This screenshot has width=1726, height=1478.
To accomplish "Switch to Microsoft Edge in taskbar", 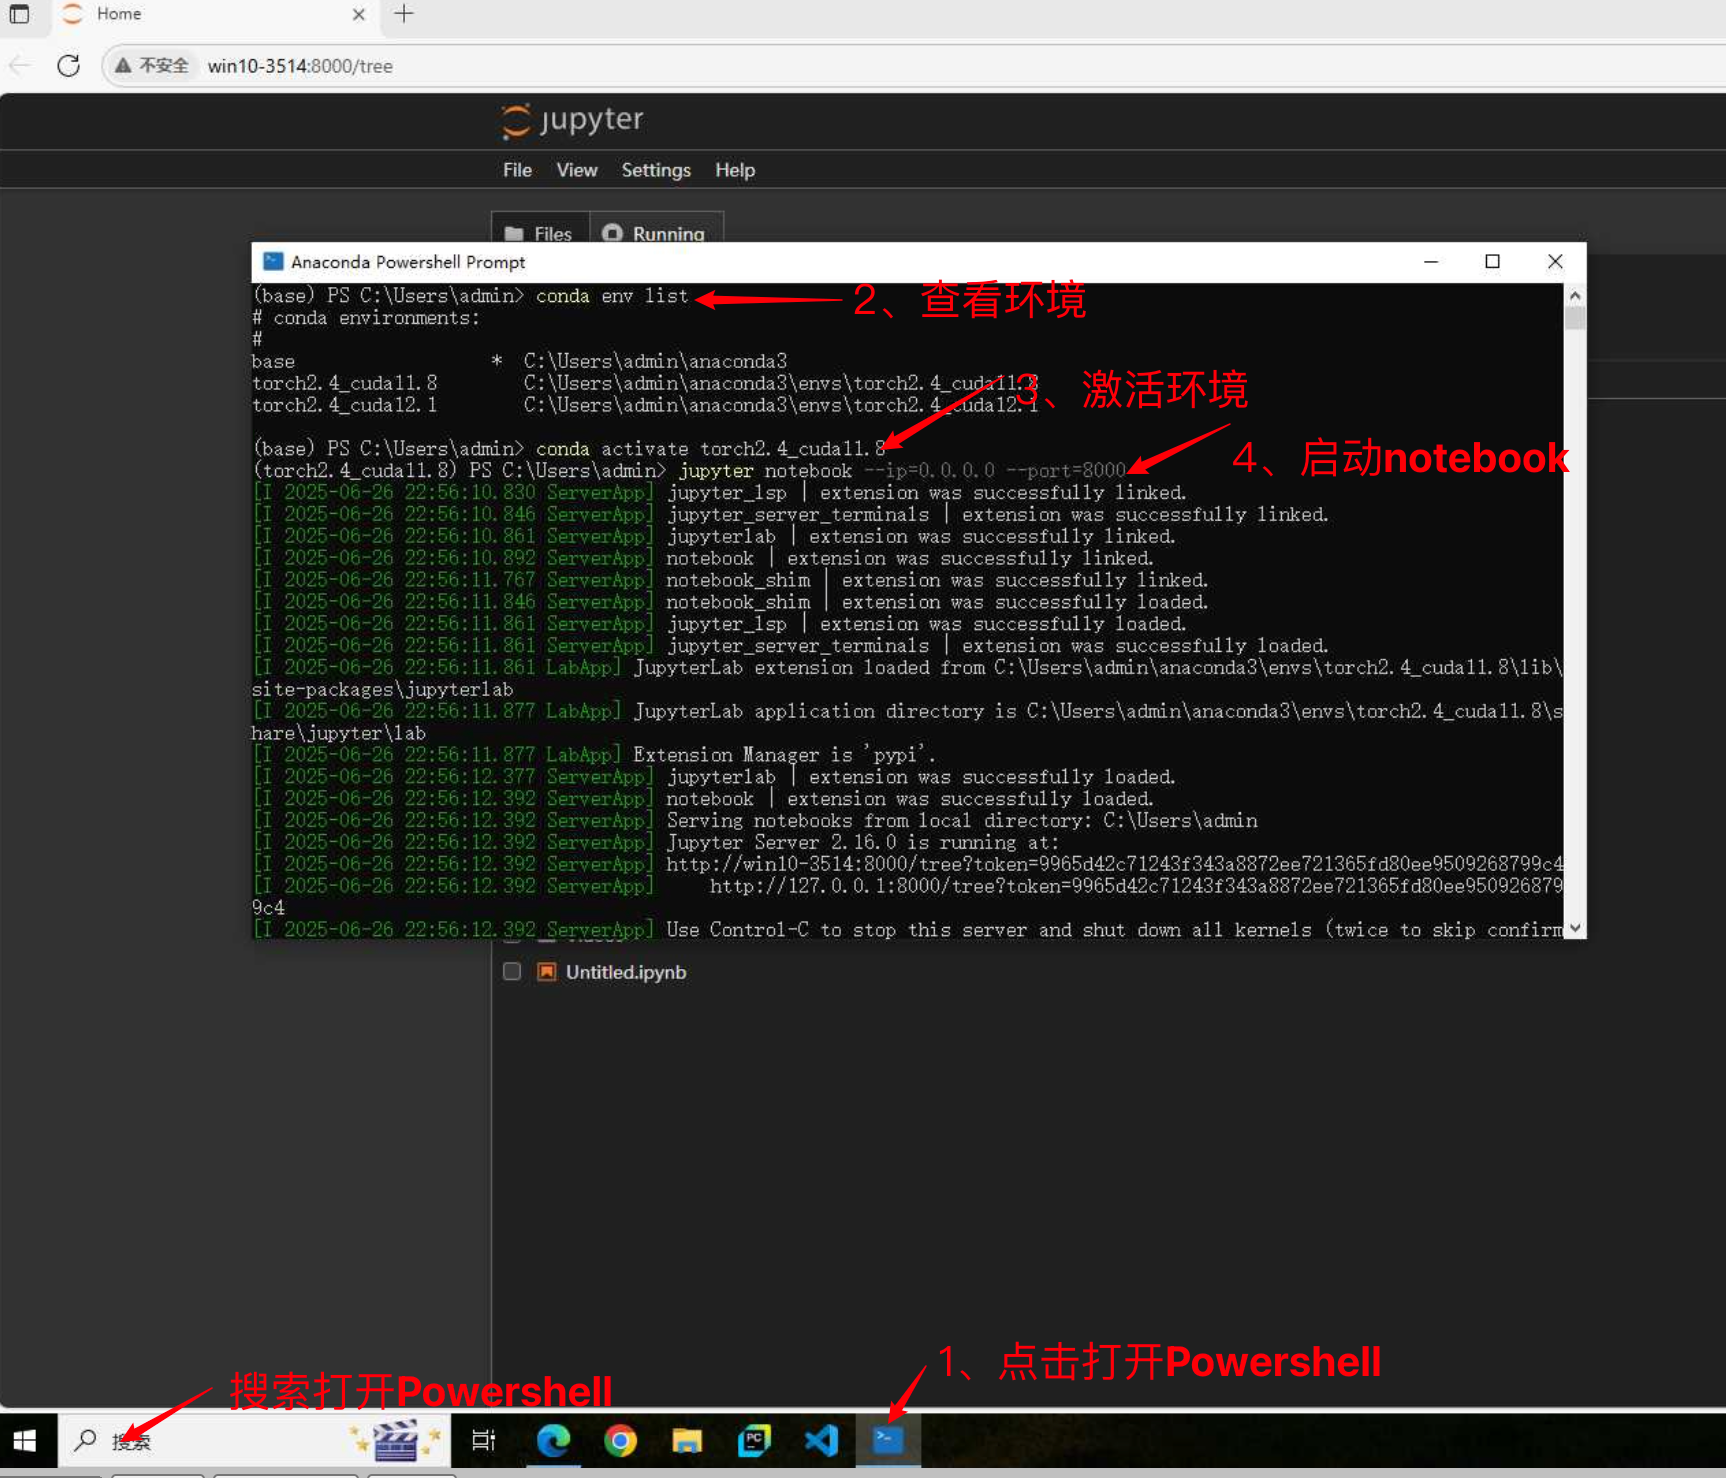I will (x=553, y=1440).
